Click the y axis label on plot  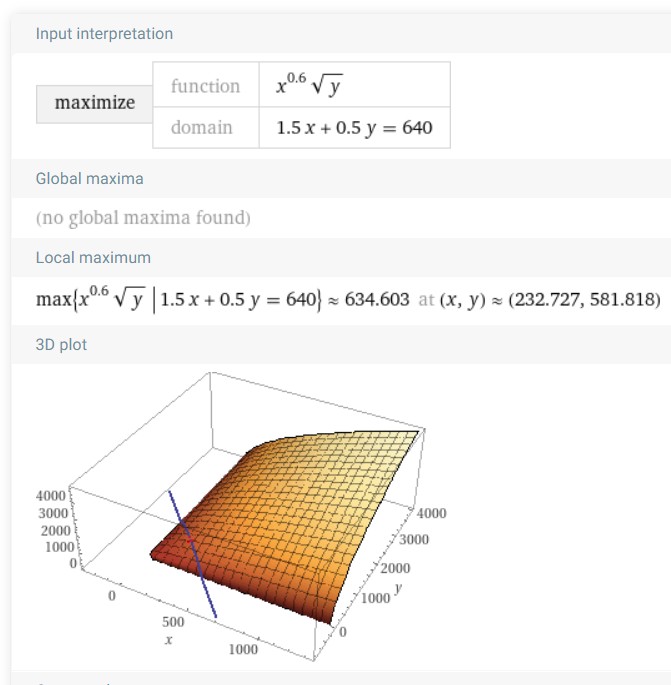398,589
